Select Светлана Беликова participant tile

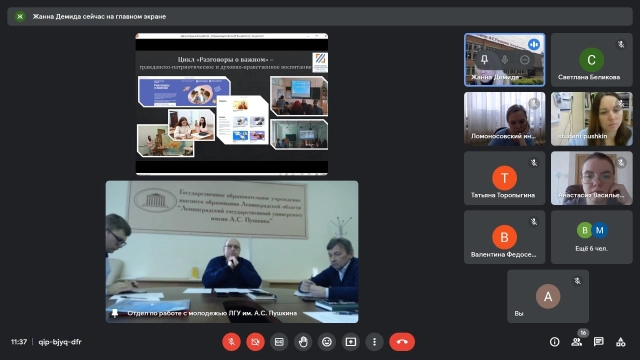point(591,60)
